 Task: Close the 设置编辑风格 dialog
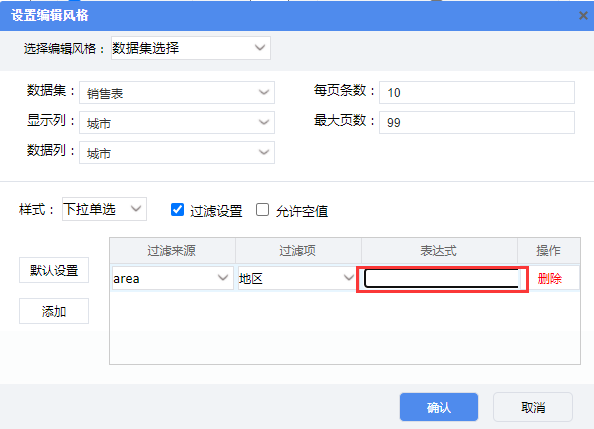pyautogui.click(x=583, y=16)
